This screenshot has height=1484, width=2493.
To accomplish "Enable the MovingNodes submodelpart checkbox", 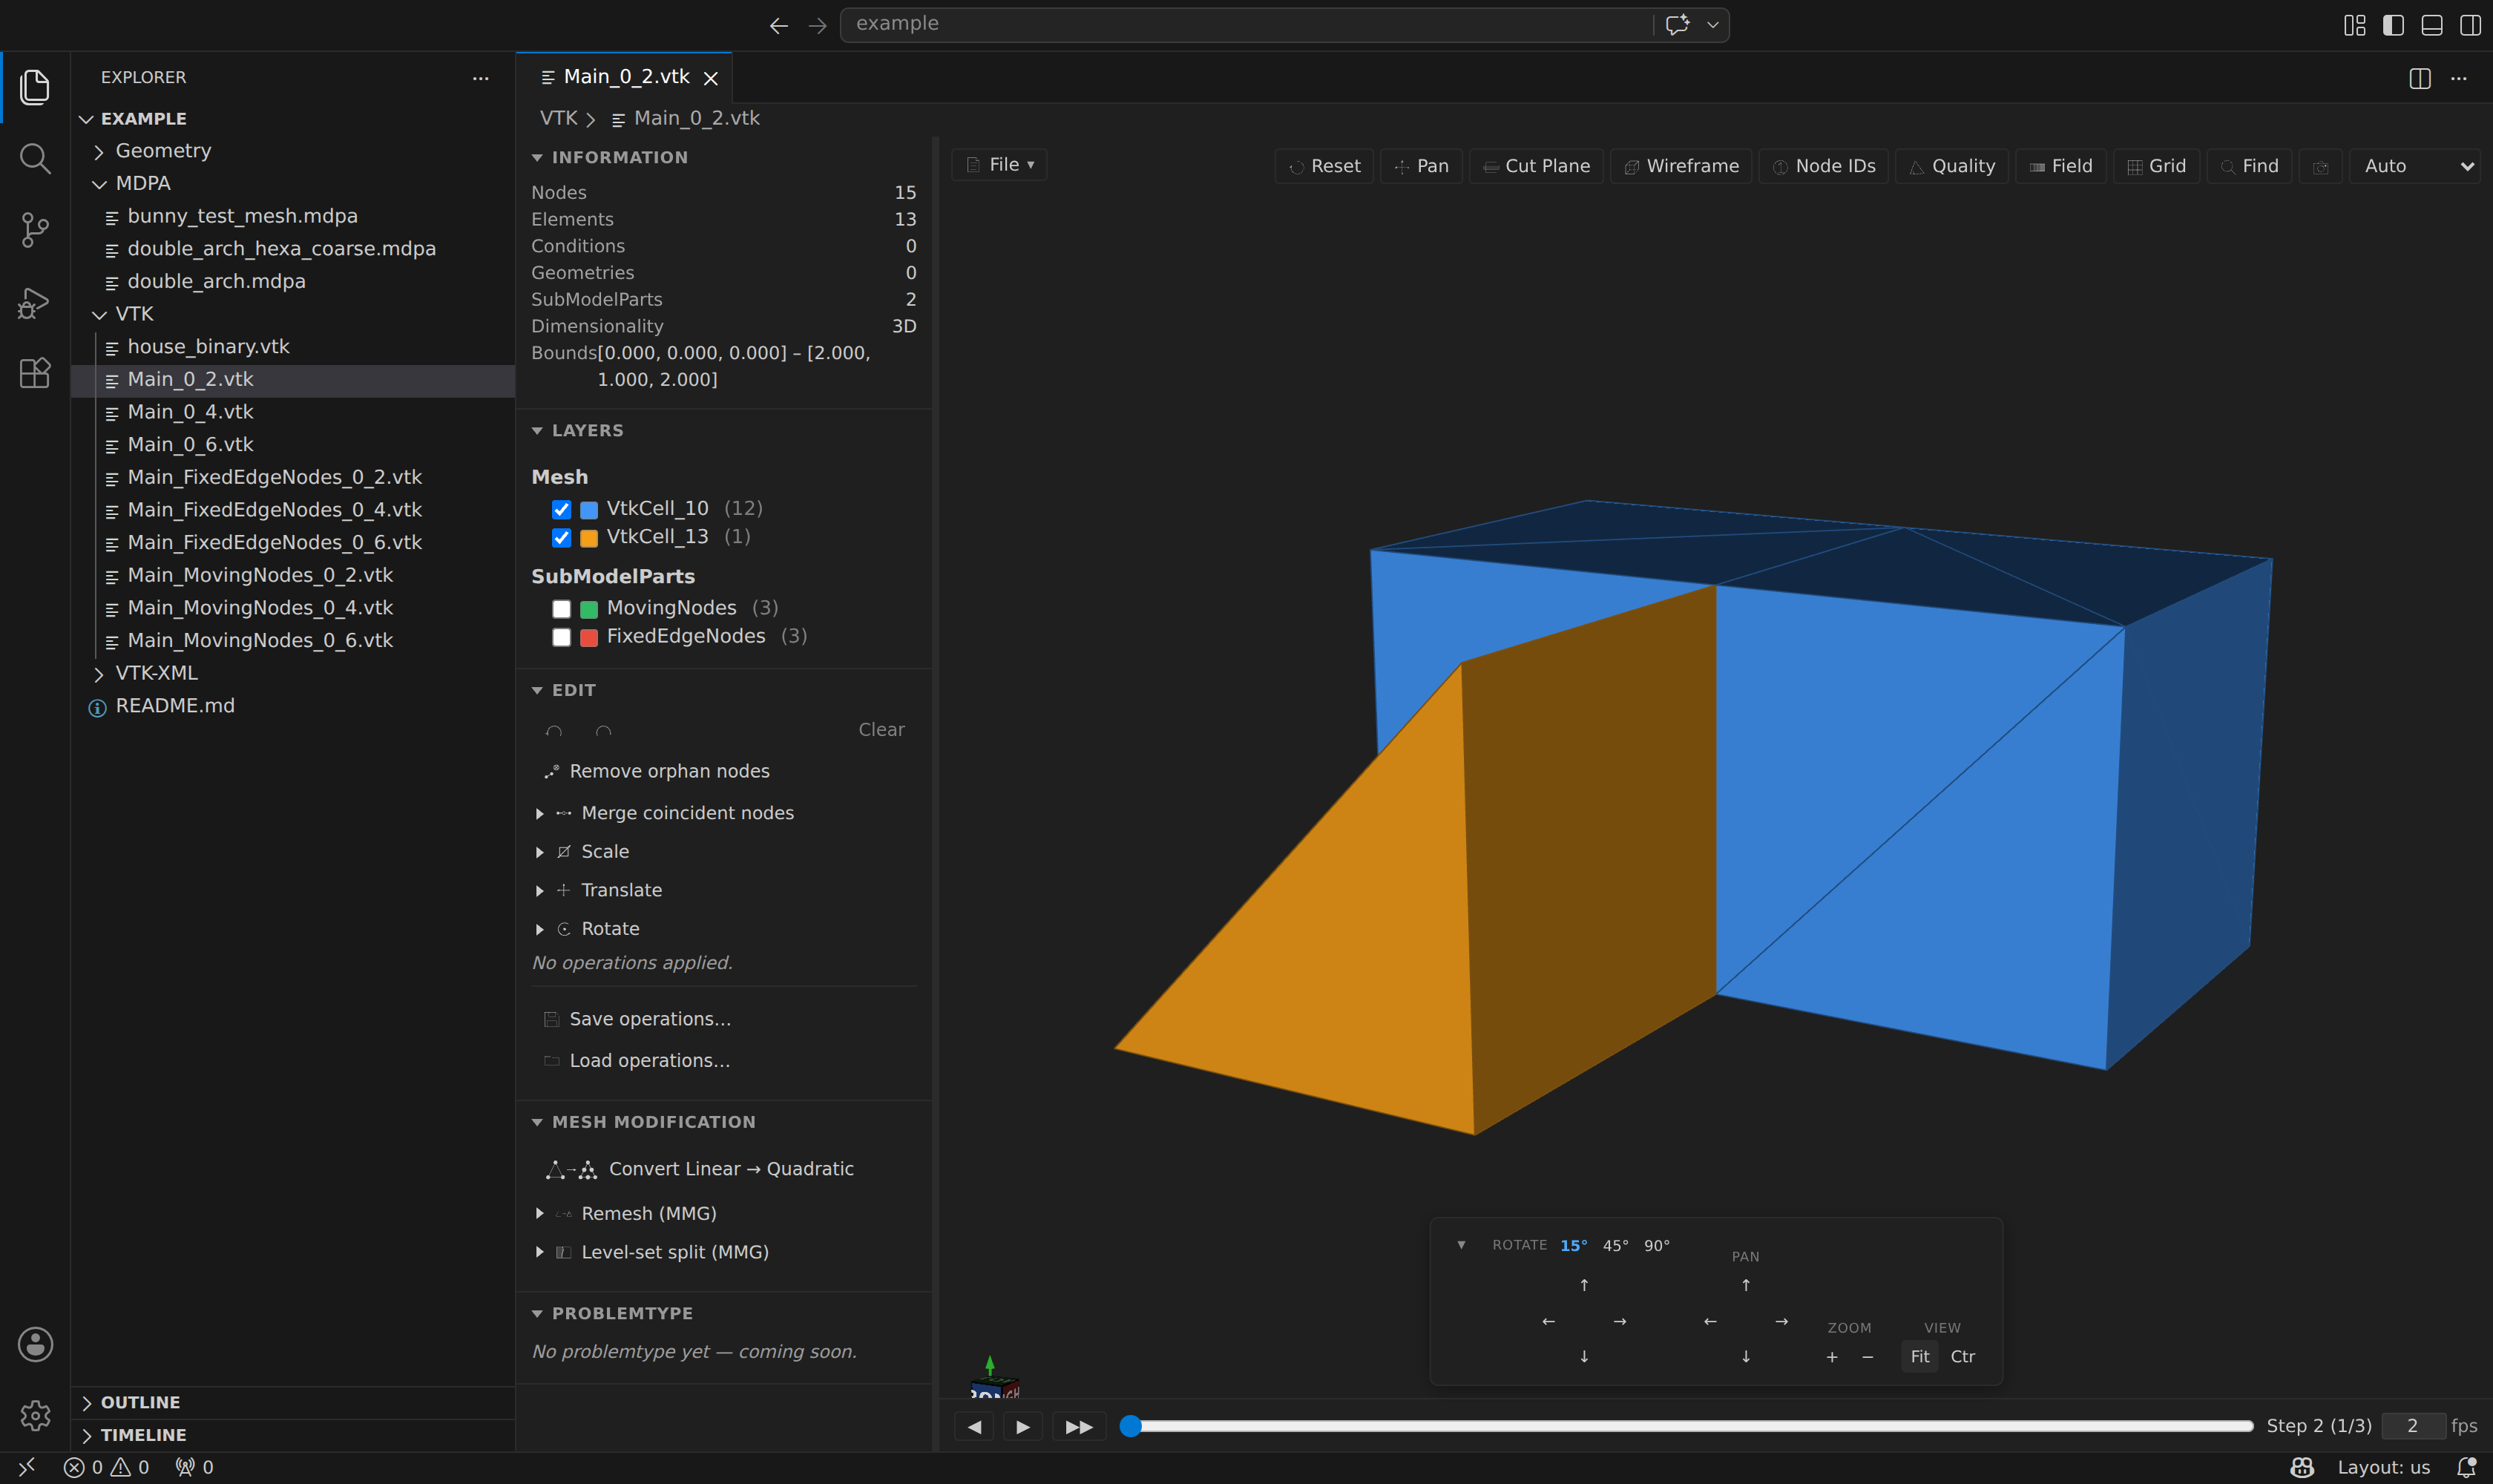I will coord(561,609).
